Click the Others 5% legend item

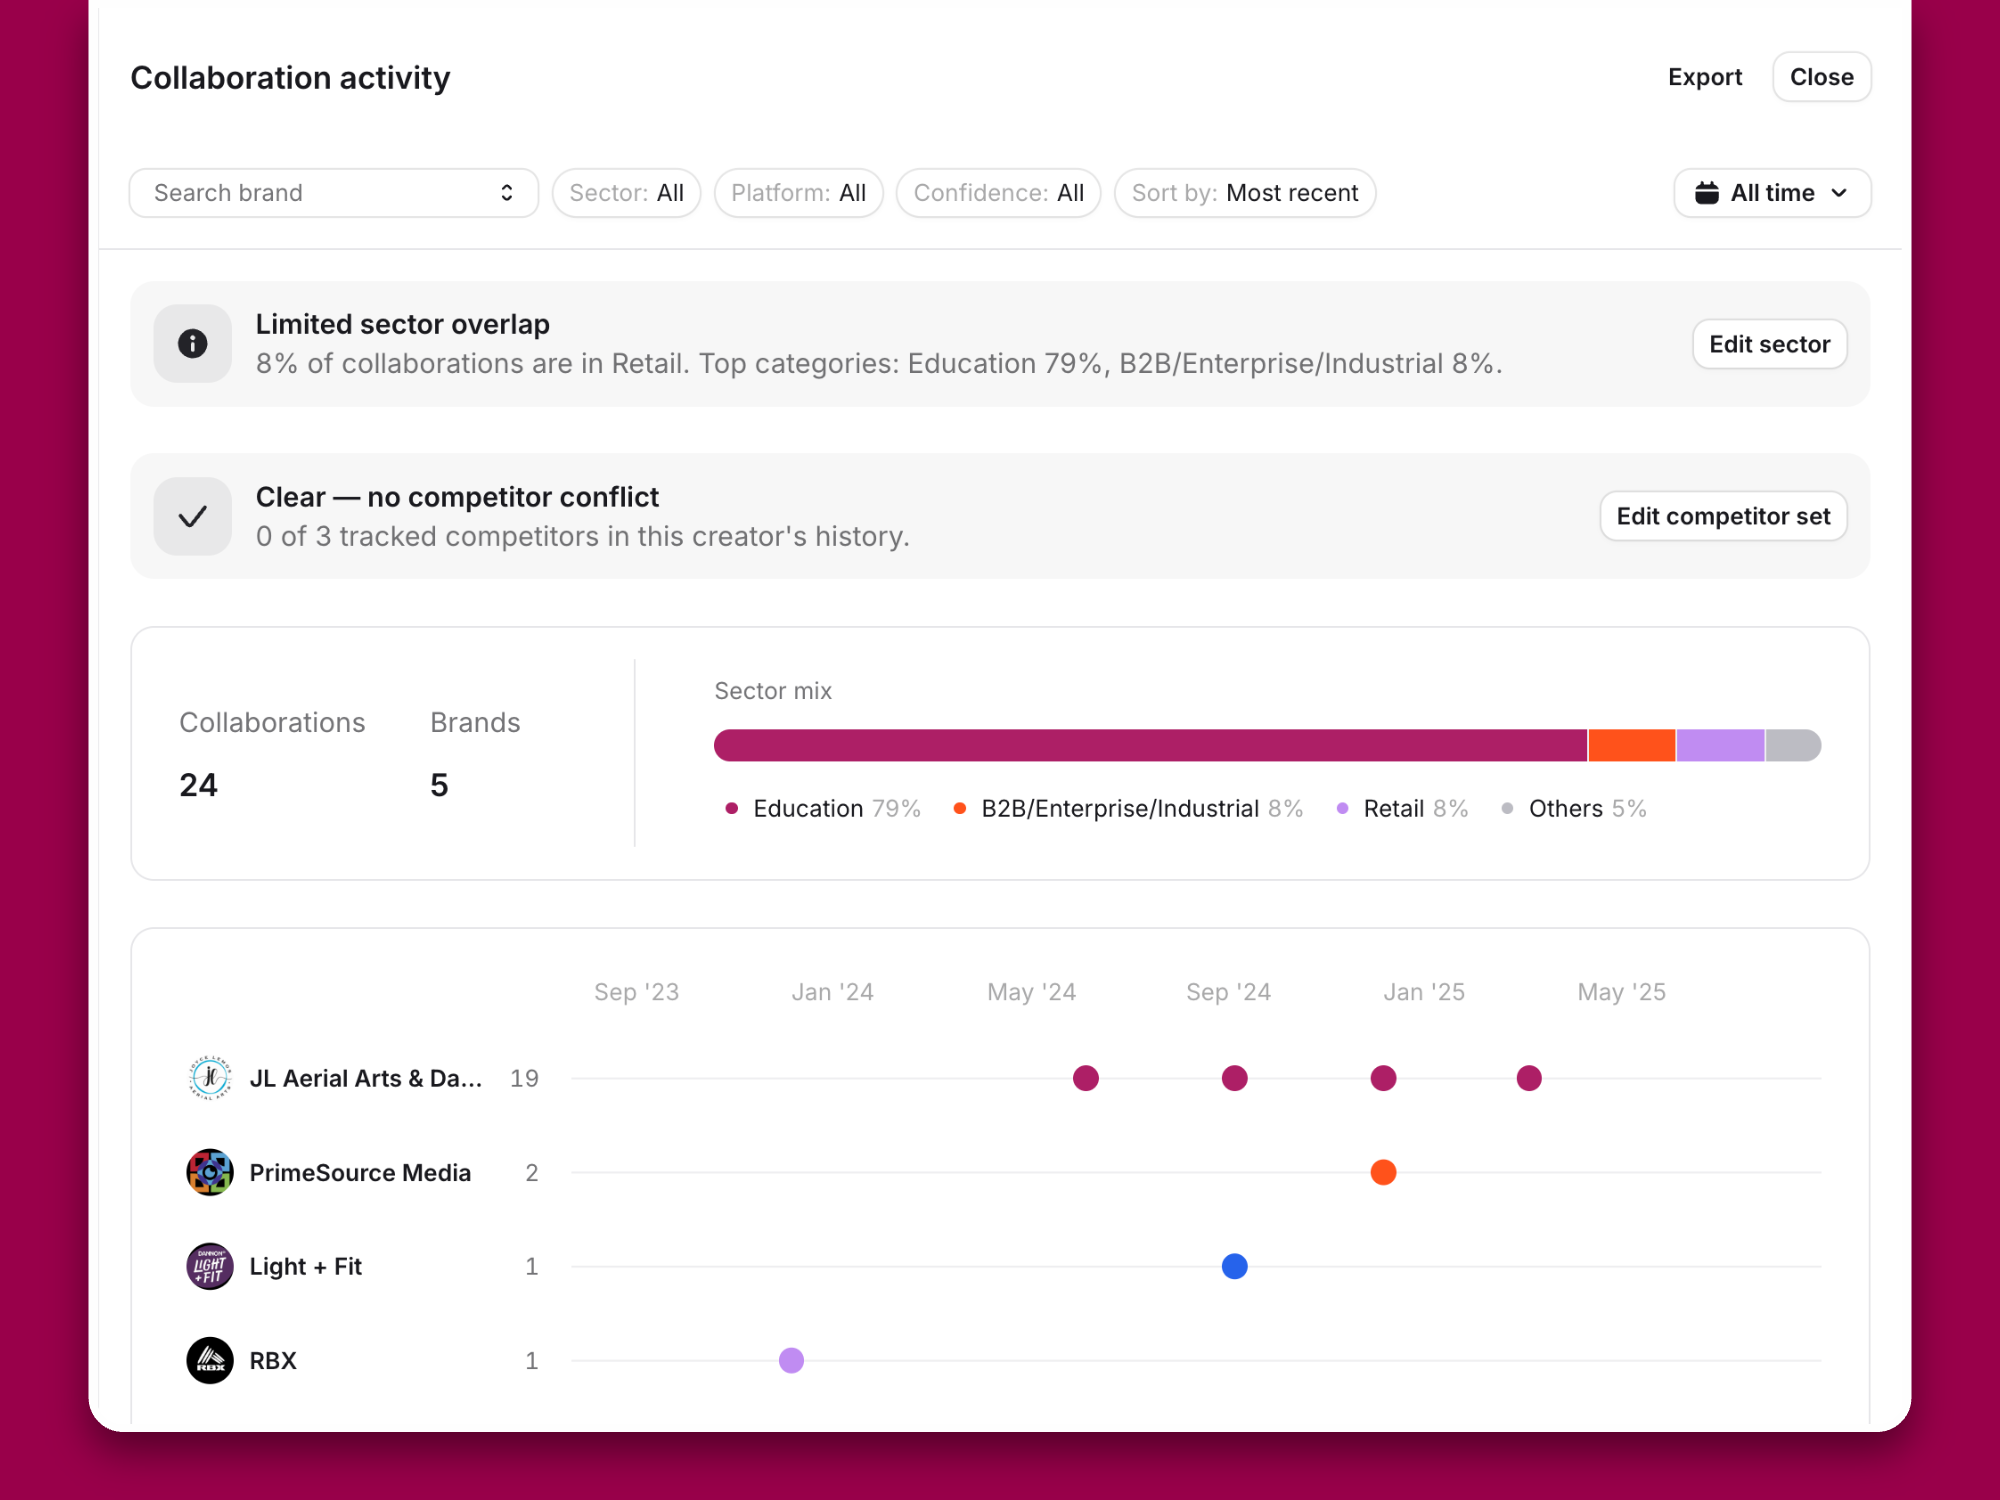[1574, 808]
